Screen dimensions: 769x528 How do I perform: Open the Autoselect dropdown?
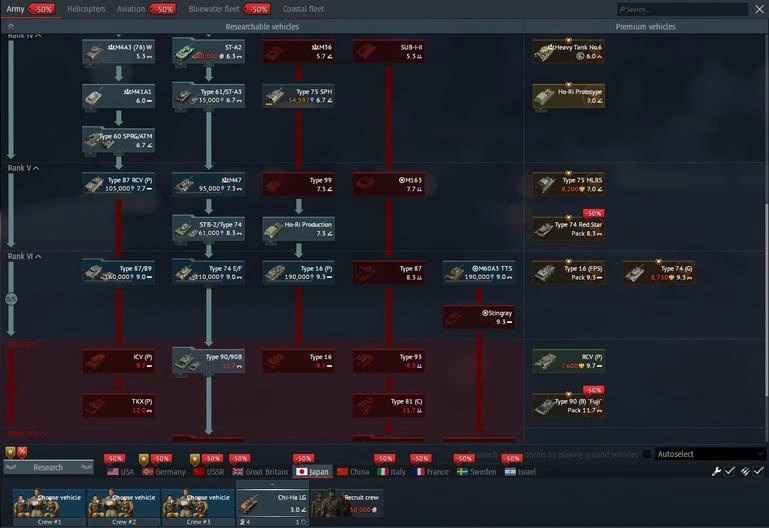710,454
